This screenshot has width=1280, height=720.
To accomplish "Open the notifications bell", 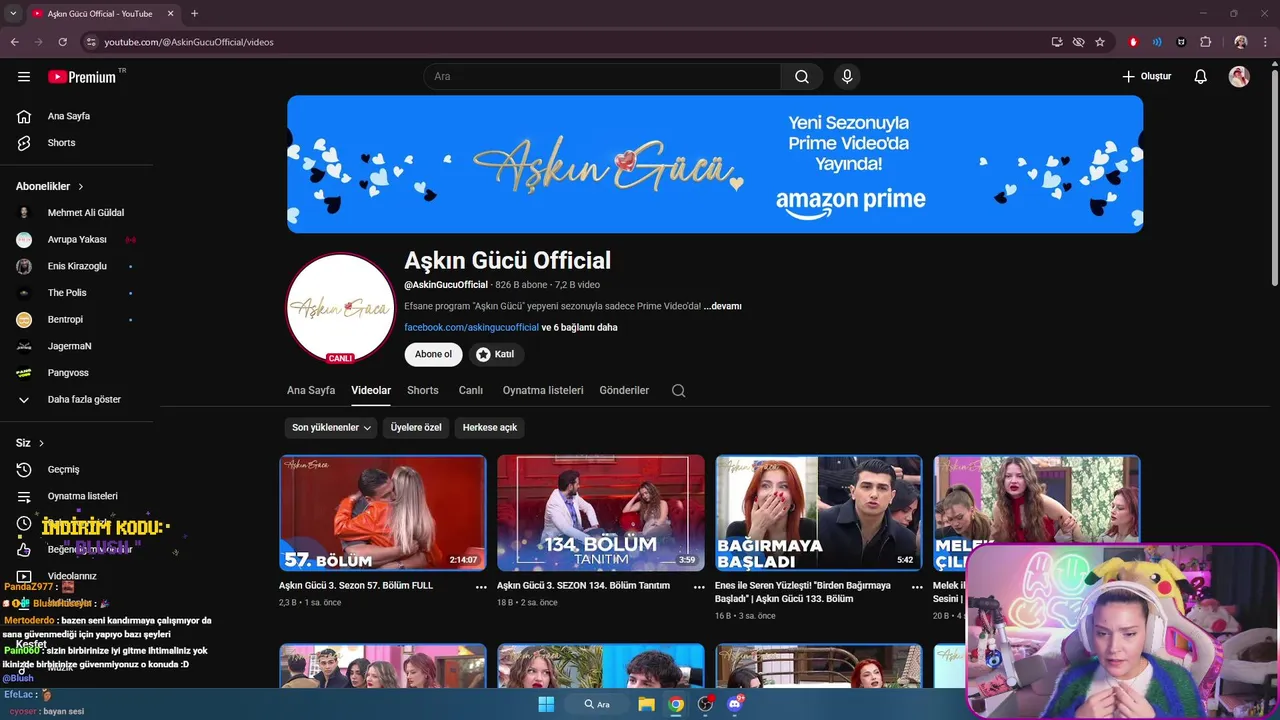I will point(1201,77).
